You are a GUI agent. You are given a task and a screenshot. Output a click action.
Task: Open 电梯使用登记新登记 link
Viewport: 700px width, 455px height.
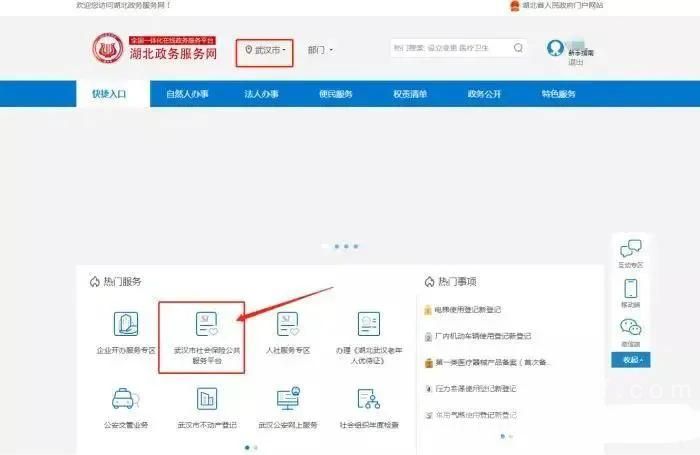point(475,310)
